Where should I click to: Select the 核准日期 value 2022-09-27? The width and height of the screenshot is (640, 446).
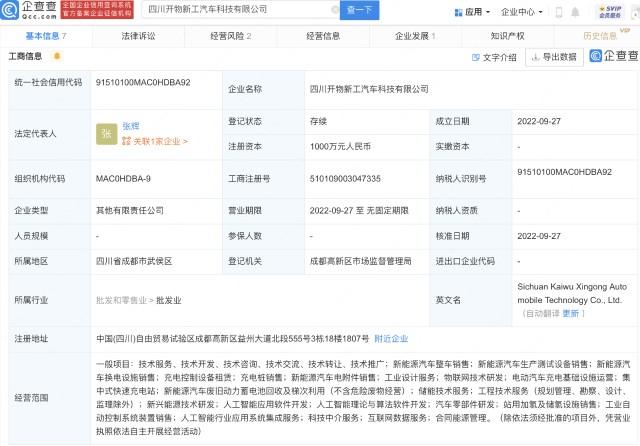(539, 236)
